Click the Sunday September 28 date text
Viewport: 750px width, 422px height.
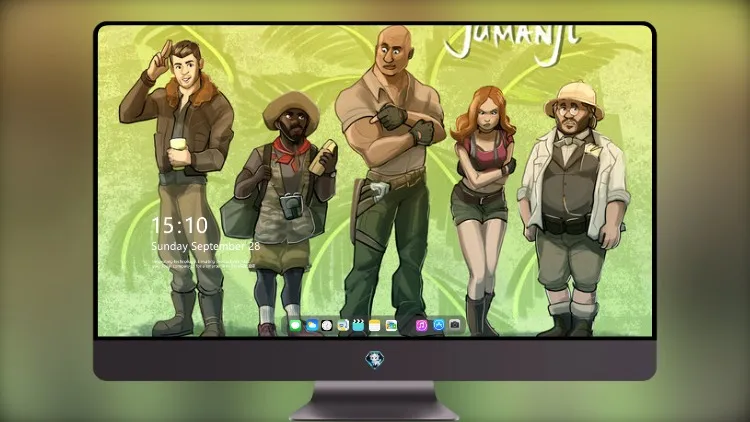(x=206, y=246)
